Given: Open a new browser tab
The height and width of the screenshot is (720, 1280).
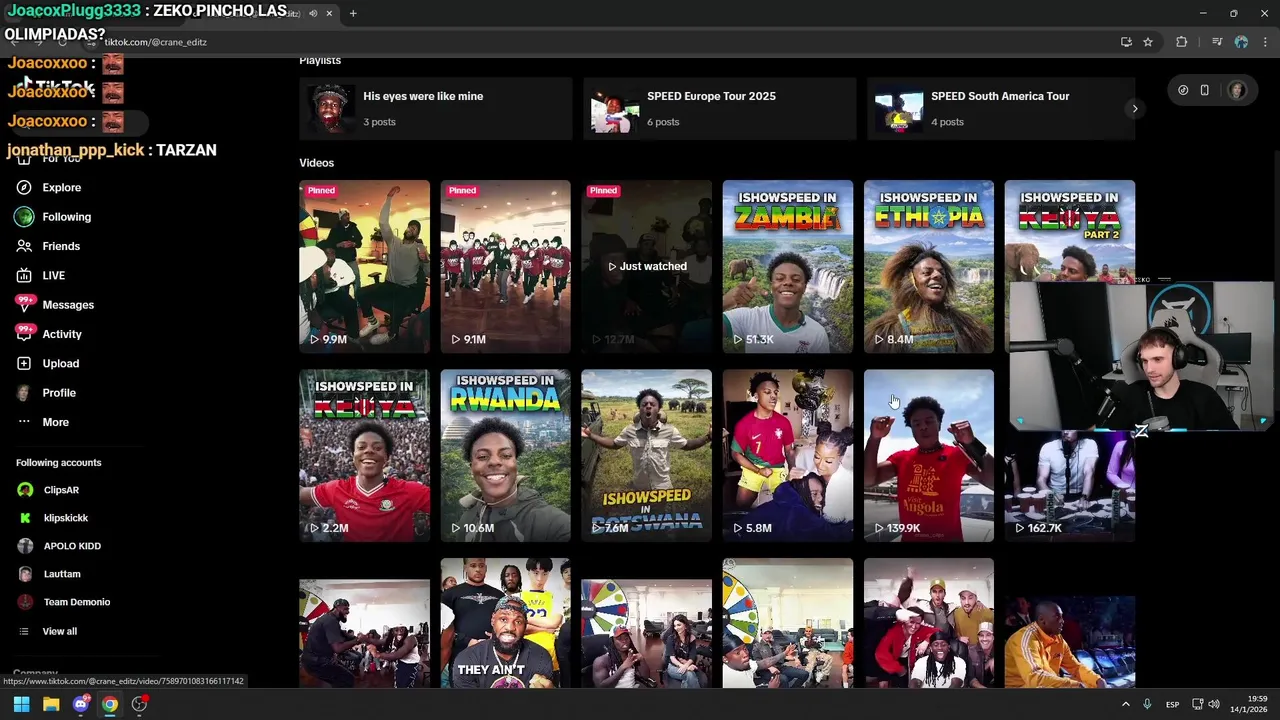Looking at the screenshot, I should [x=353, y=13].
